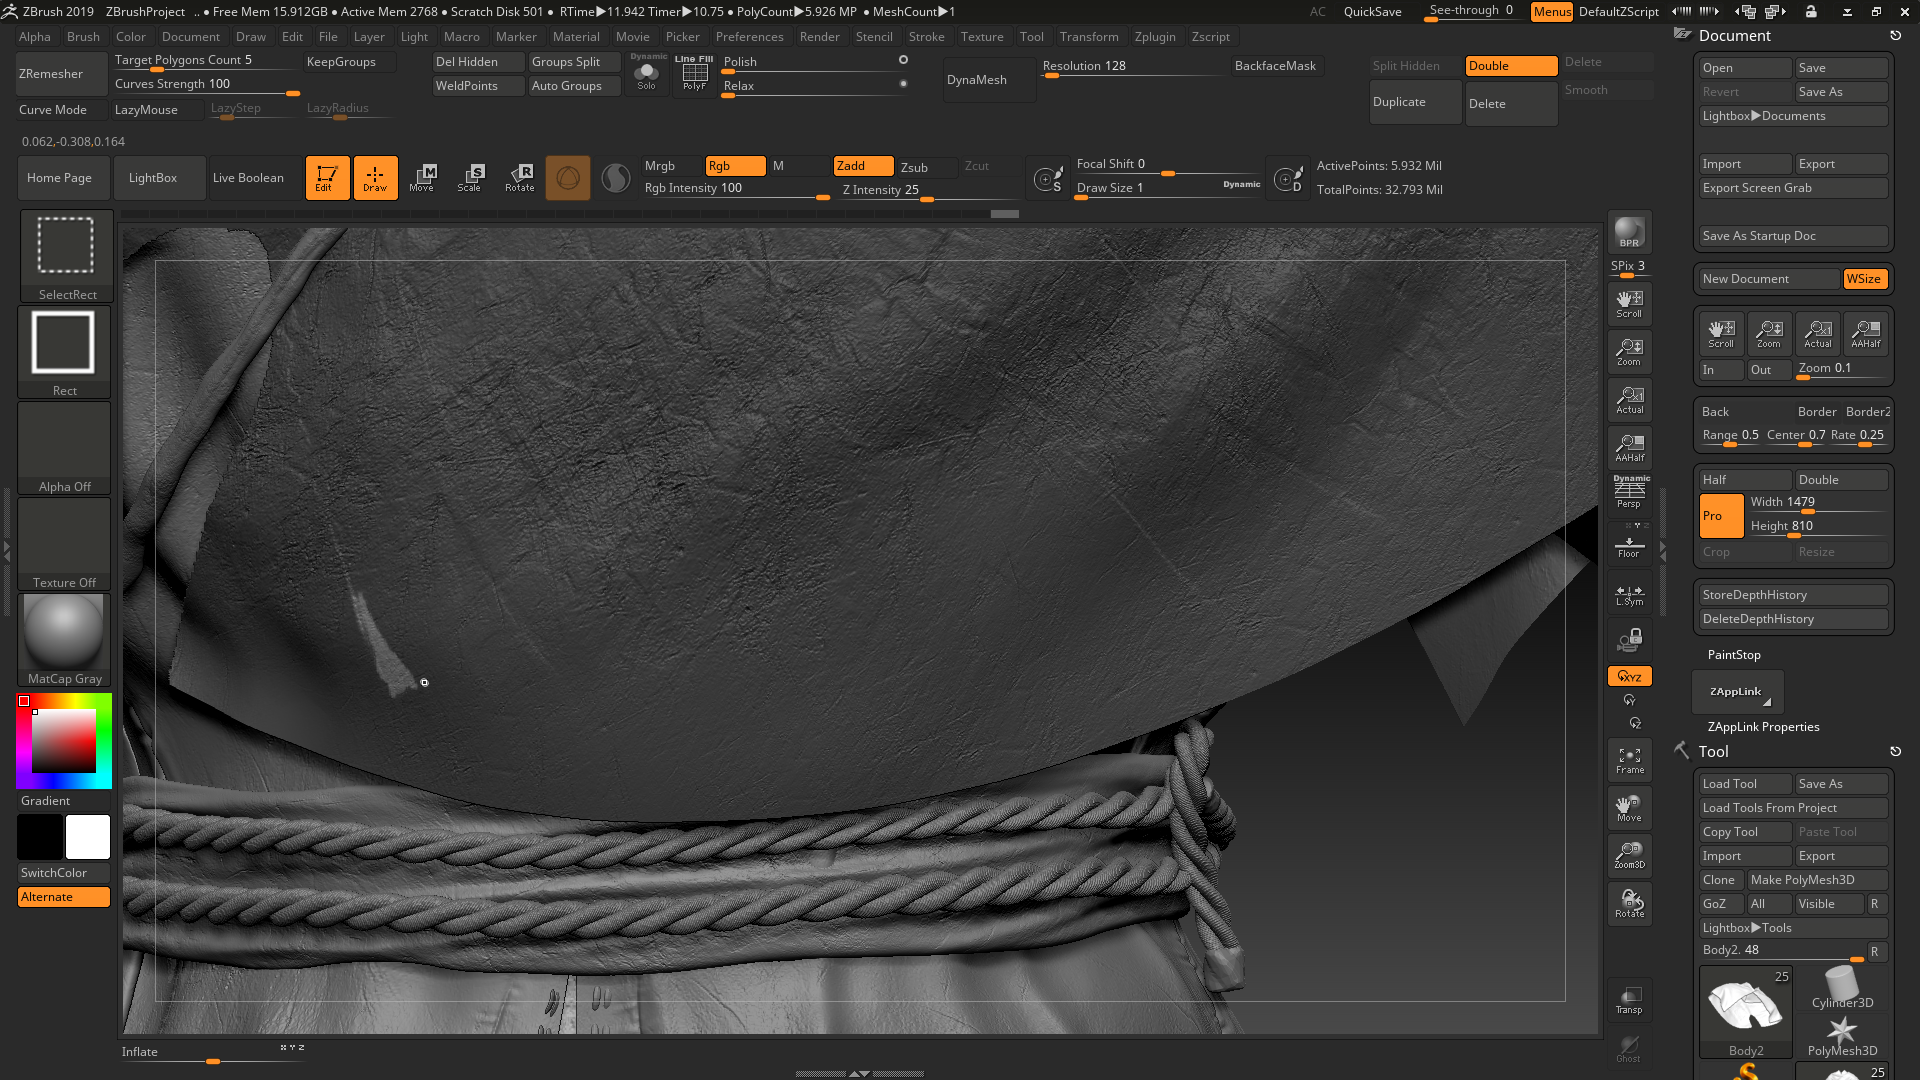
Task: Click the right-shelf Move hand icon
Action: point(1629,808)
